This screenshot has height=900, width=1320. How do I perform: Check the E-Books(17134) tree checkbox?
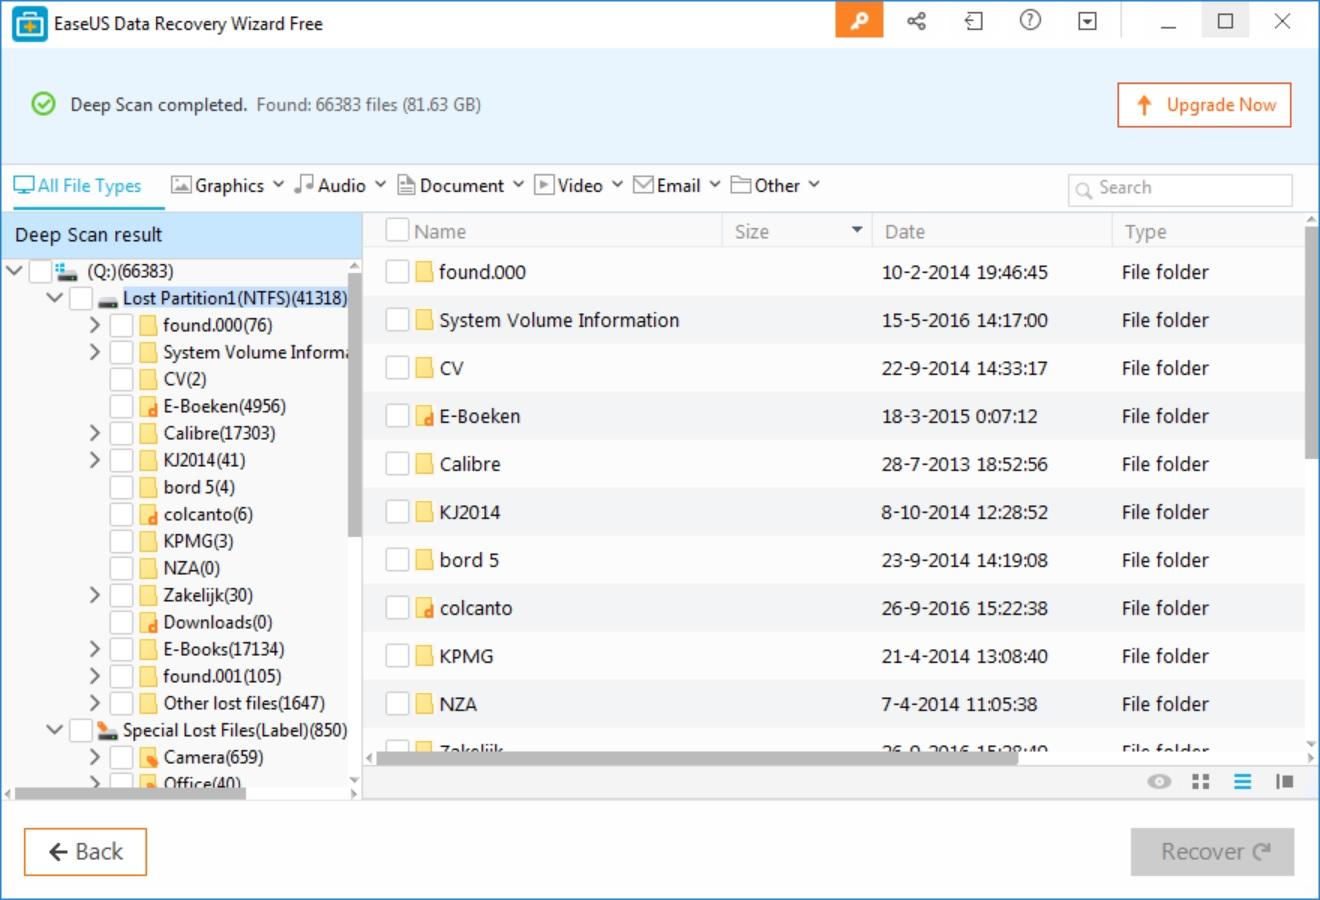point(121,649)
